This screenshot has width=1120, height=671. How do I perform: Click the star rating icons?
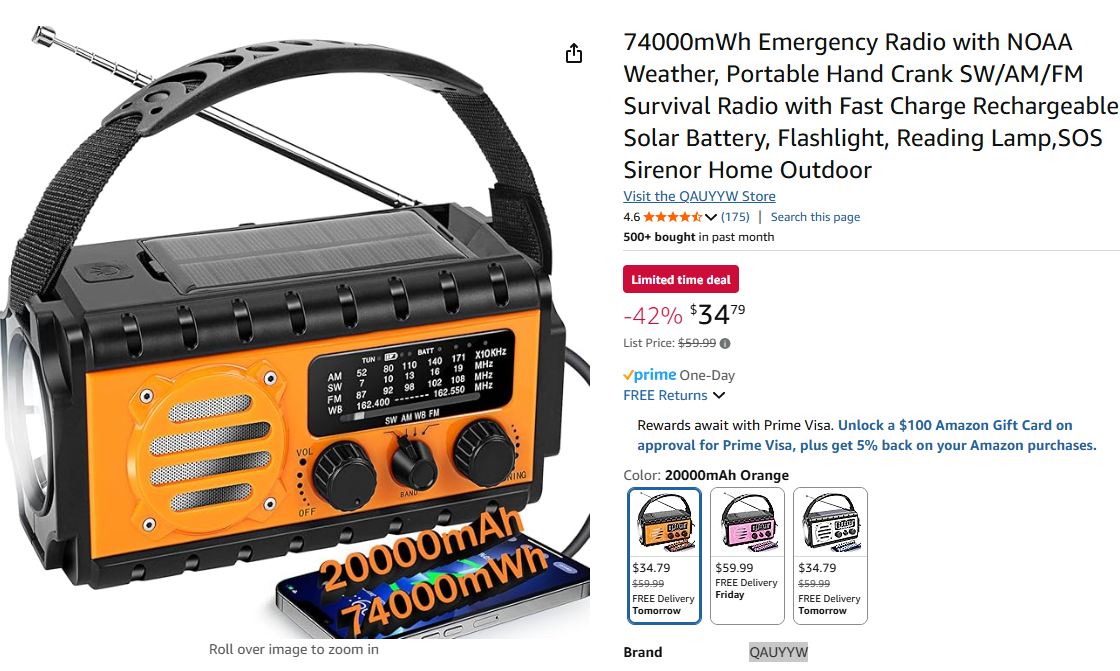click(672, 217)
